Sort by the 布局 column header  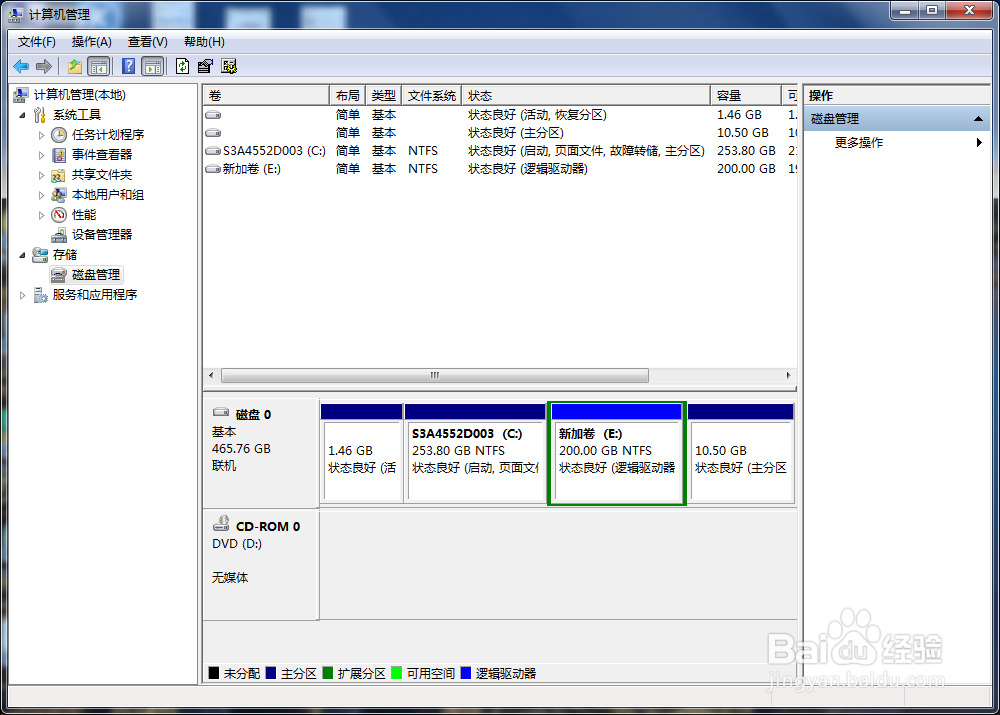pos(348,96)
